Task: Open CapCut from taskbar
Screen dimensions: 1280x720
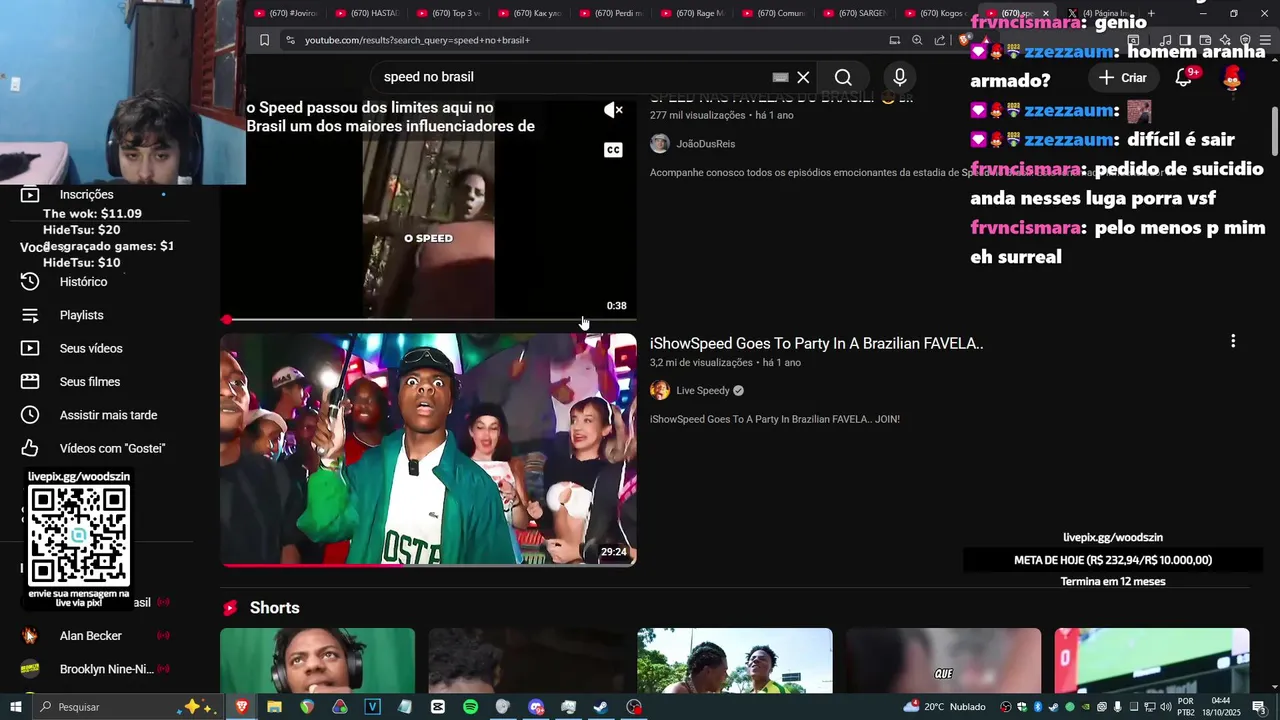Action: click(x=437, y=707)
